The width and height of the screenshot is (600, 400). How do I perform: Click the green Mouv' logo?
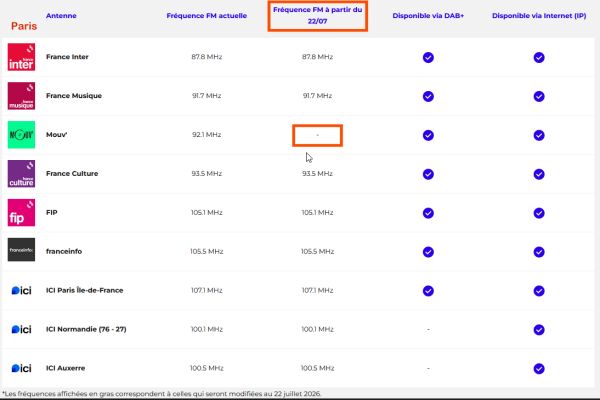(21, 135)
